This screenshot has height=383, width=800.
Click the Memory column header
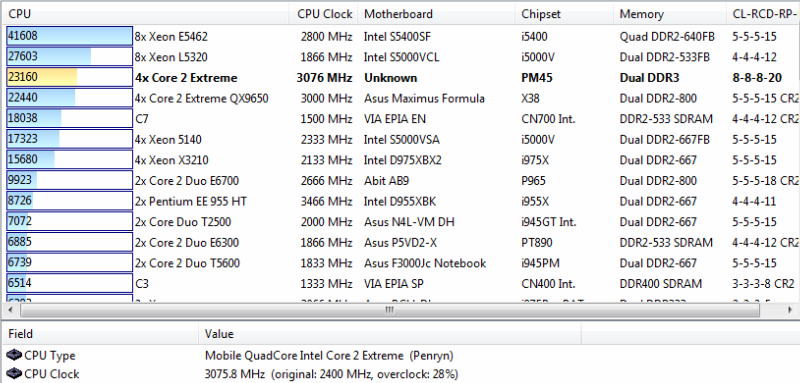pos(669,14)
